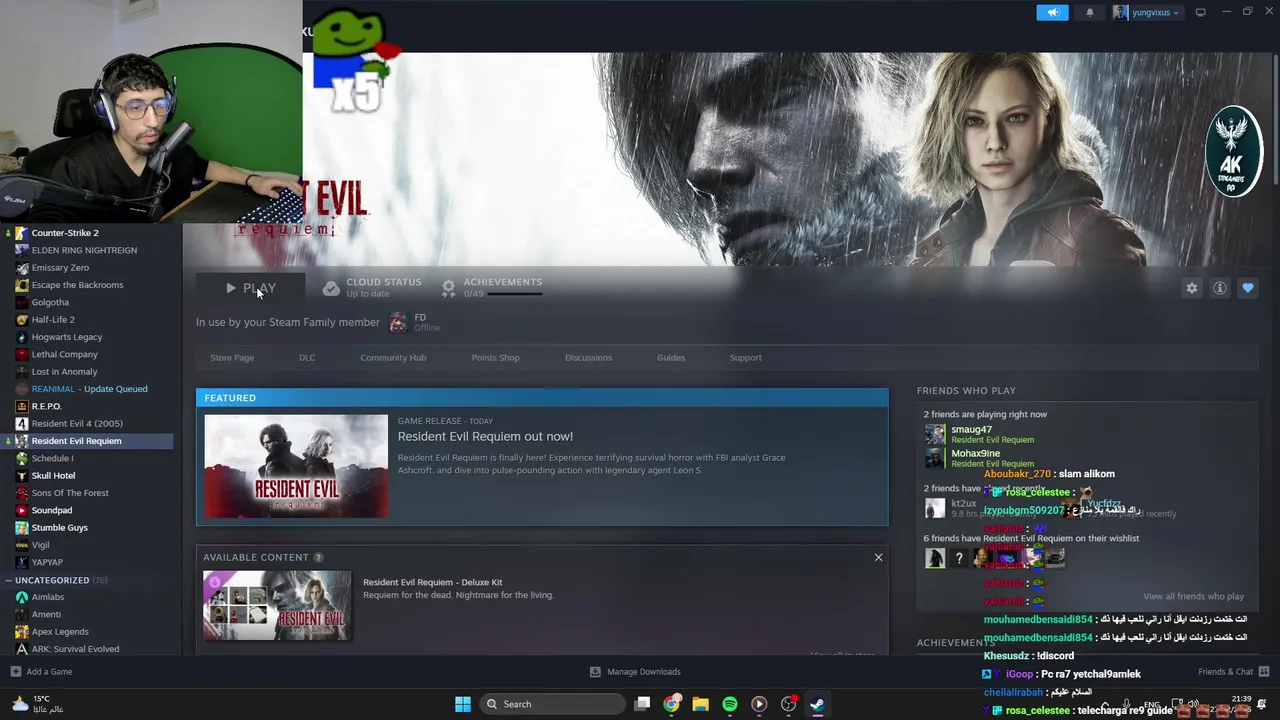The width and height of the screenshot is (1280, 720).
Task: Select REANIMAL - Update Queued entry
Action: 87,389
